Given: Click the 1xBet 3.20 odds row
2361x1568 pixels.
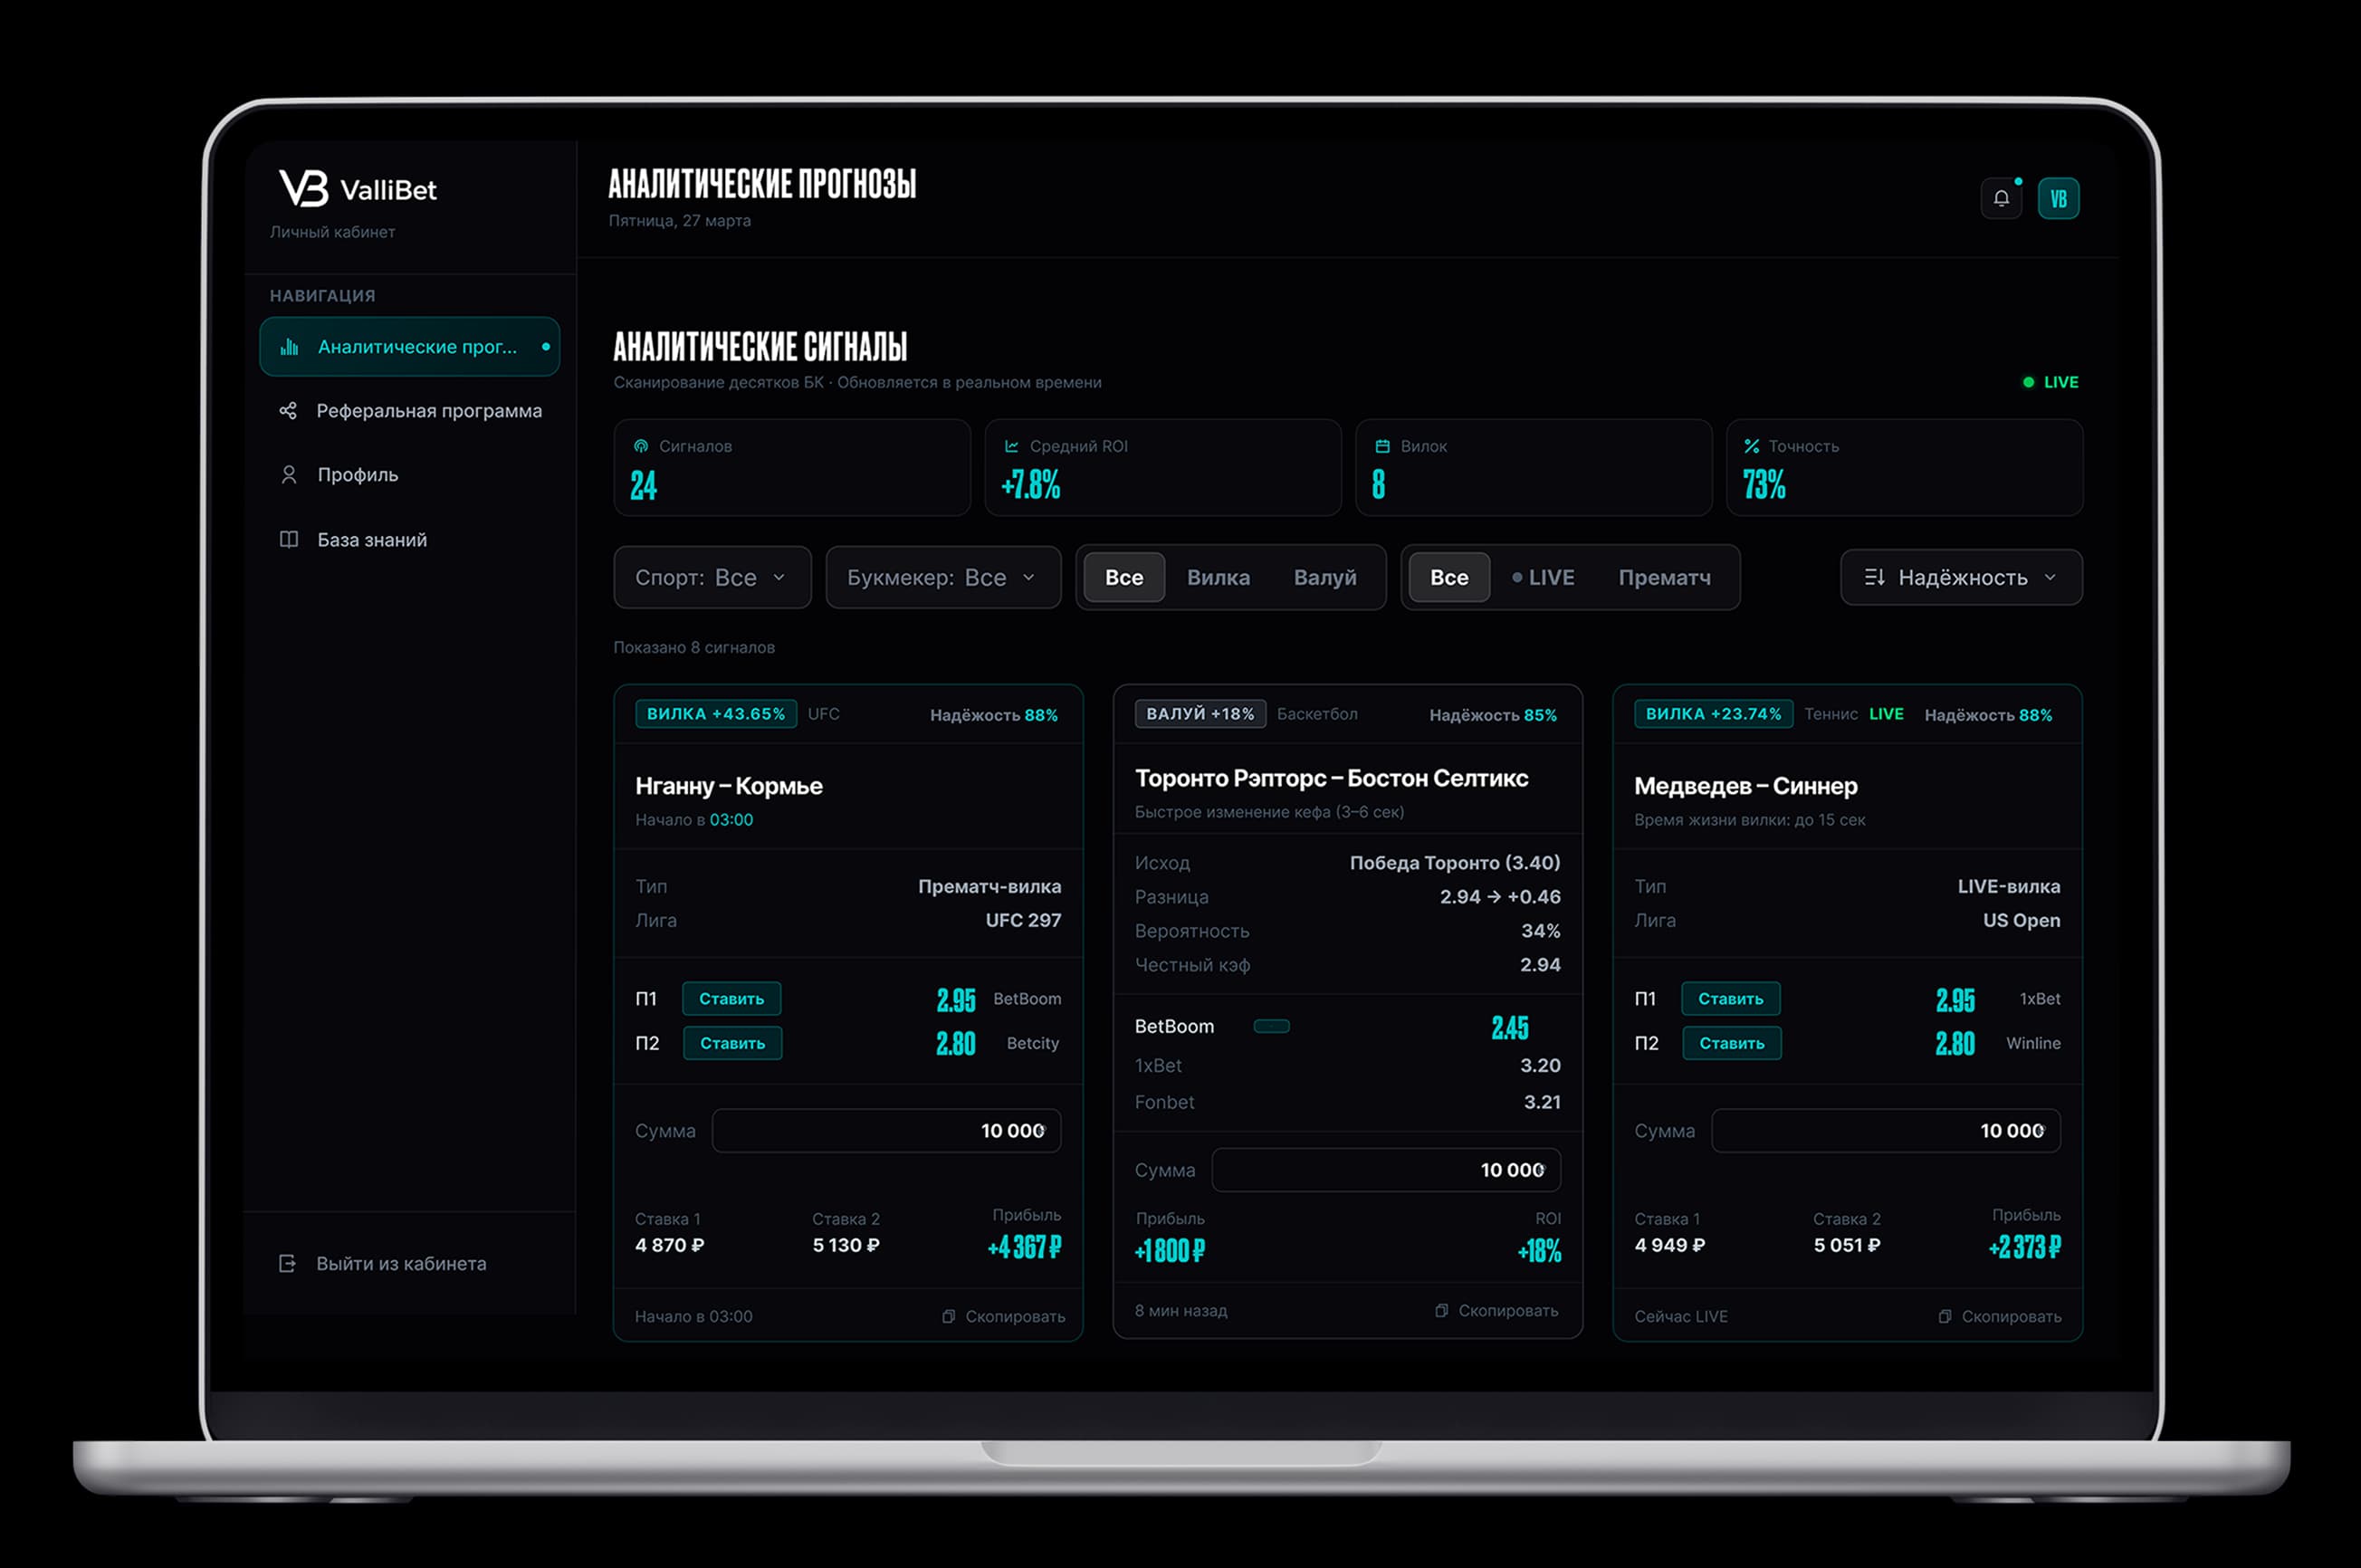Looking at the screenshot, I should 1347,1066.
